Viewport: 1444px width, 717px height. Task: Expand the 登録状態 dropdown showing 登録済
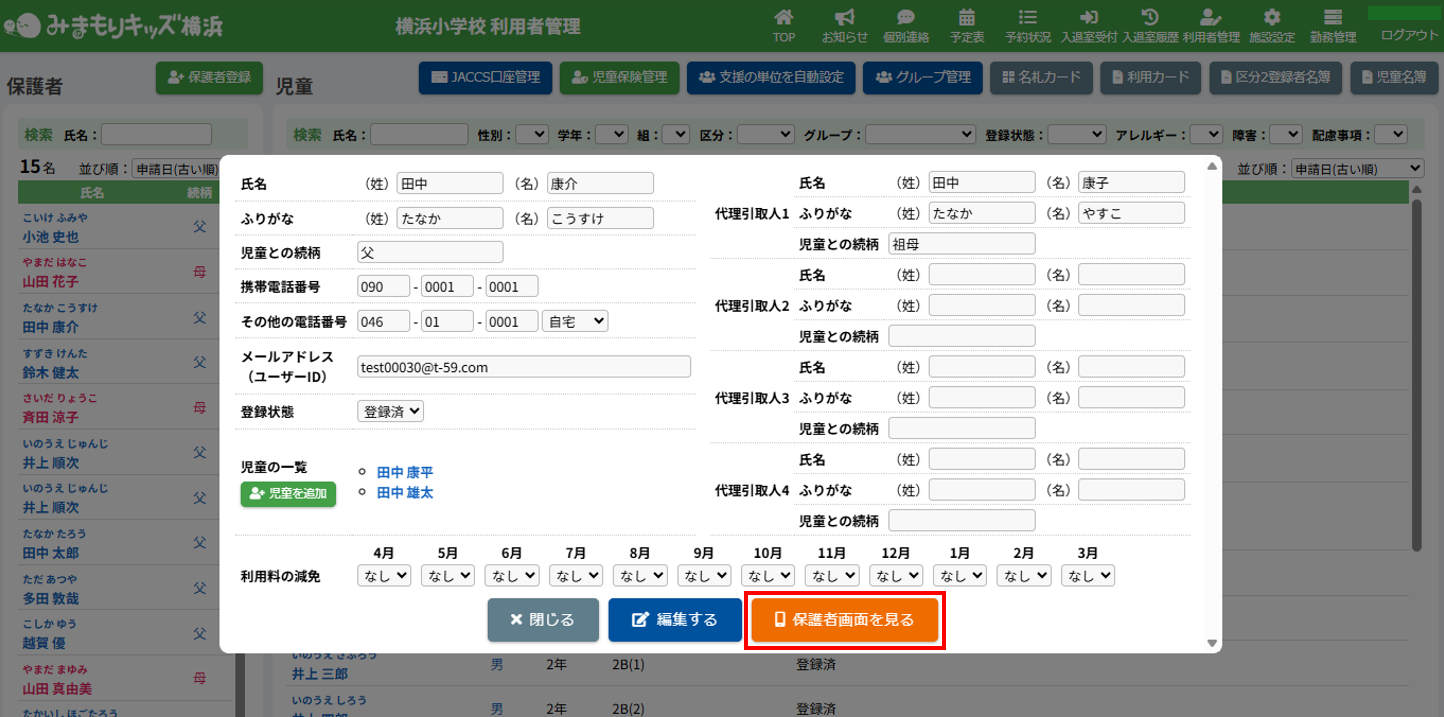pos(390,411)
